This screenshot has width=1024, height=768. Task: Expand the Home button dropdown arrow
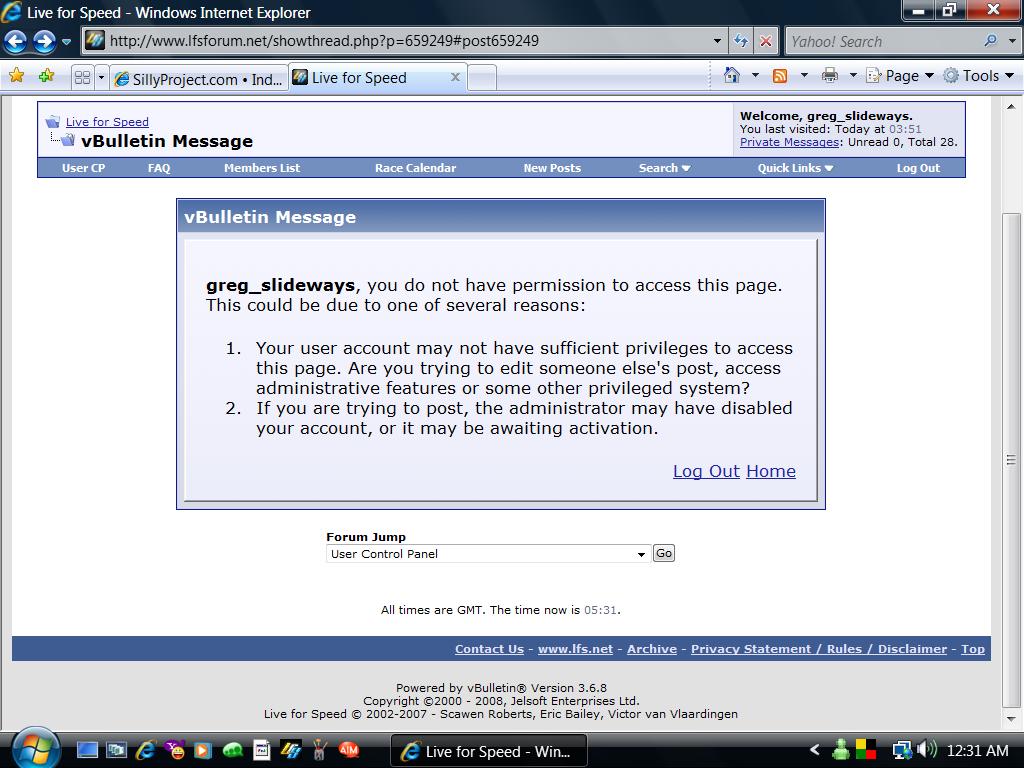point(755,75)
